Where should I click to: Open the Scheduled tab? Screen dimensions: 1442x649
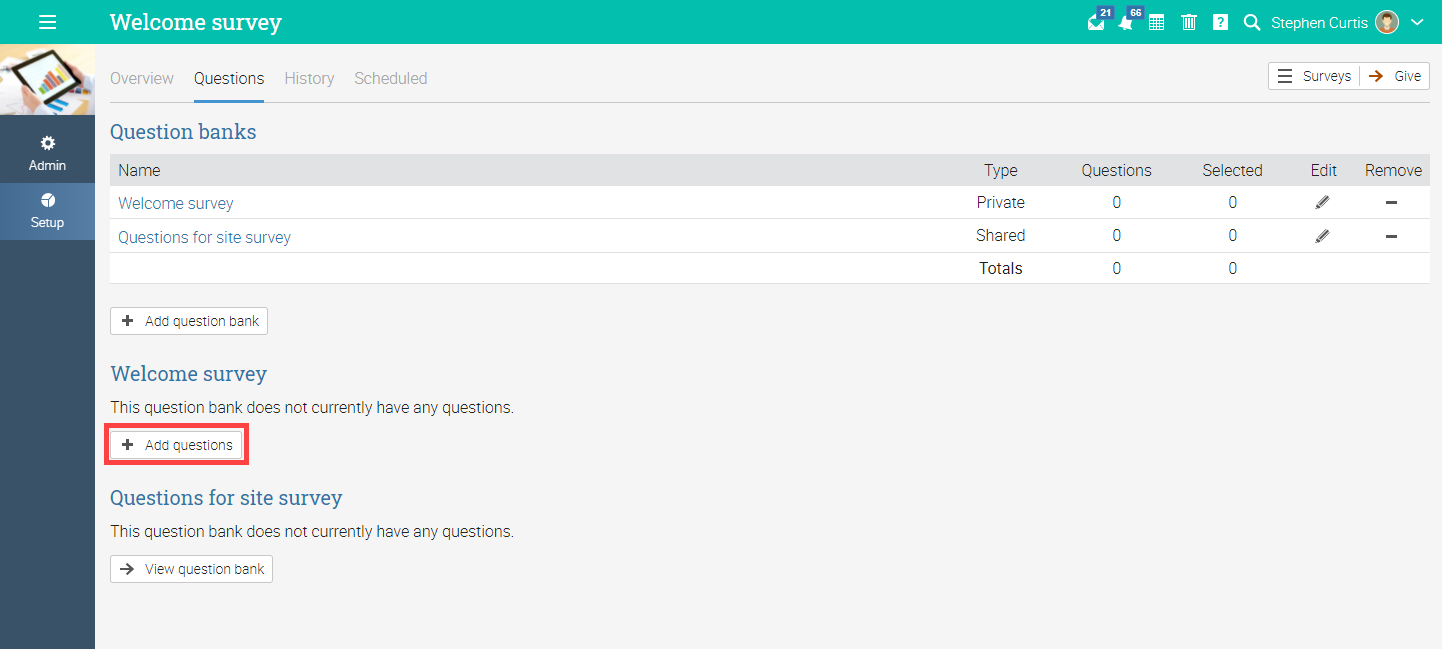[391, 78]
